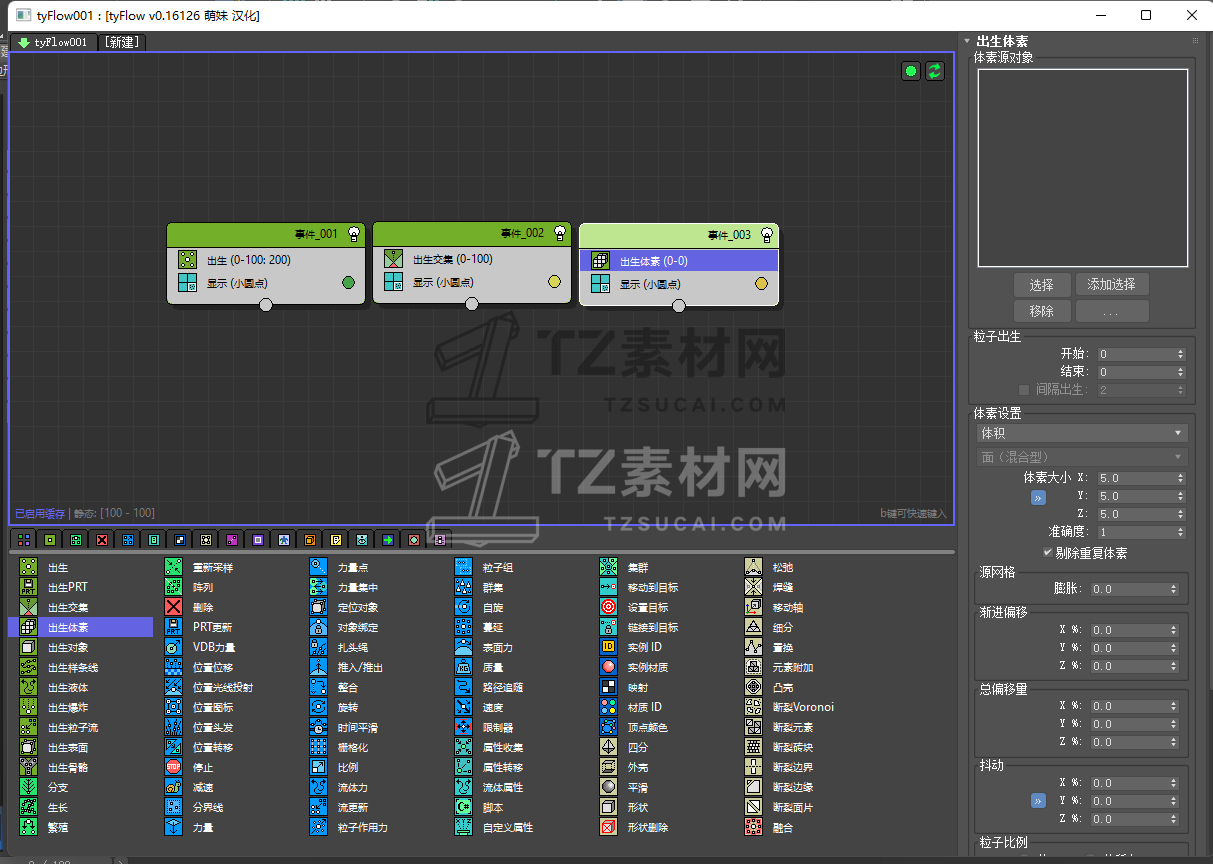1213x864 pixels.
Task: Select the 出生 (0-100: 200) operator row
Action: [x=266, y=260]
